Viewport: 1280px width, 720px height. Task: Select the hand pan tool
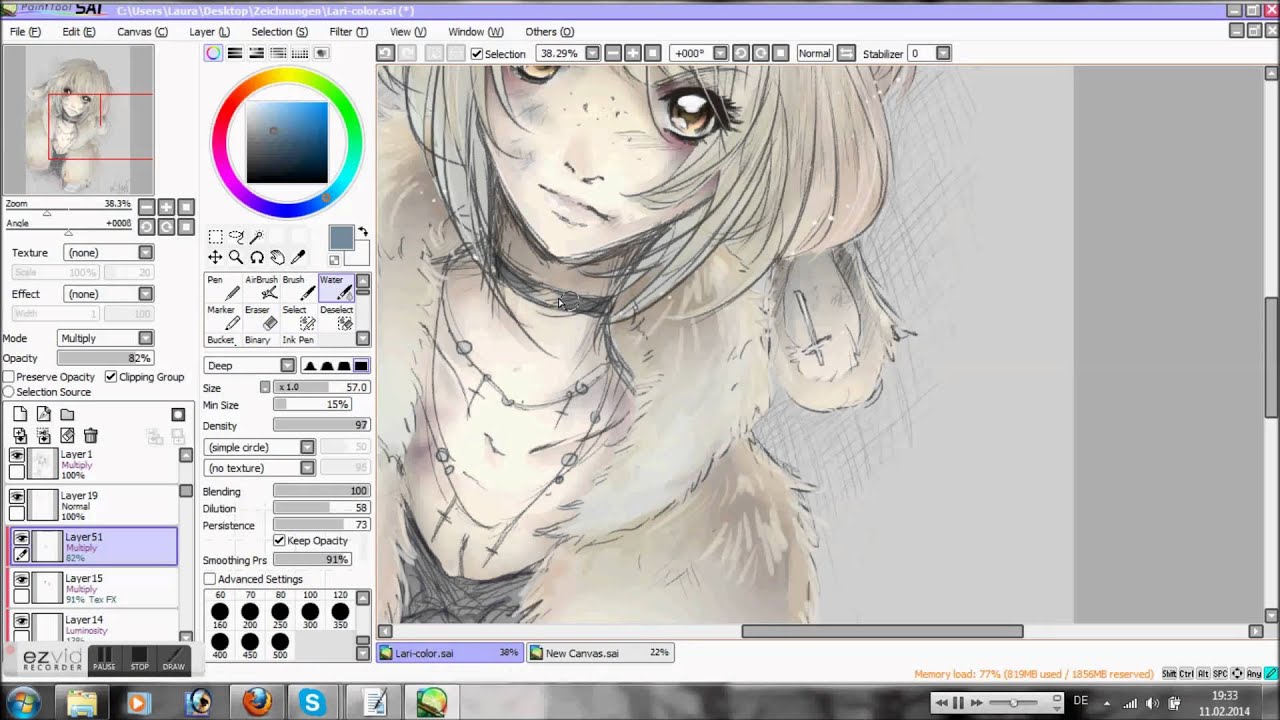[x=277, y=258]
